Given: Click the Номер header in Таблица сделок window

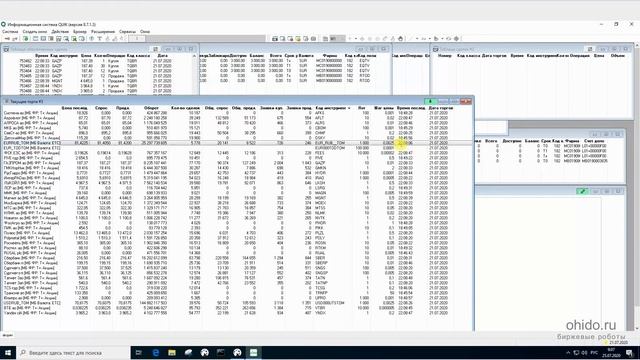Looking at the screenshot, I should point(444,56).
